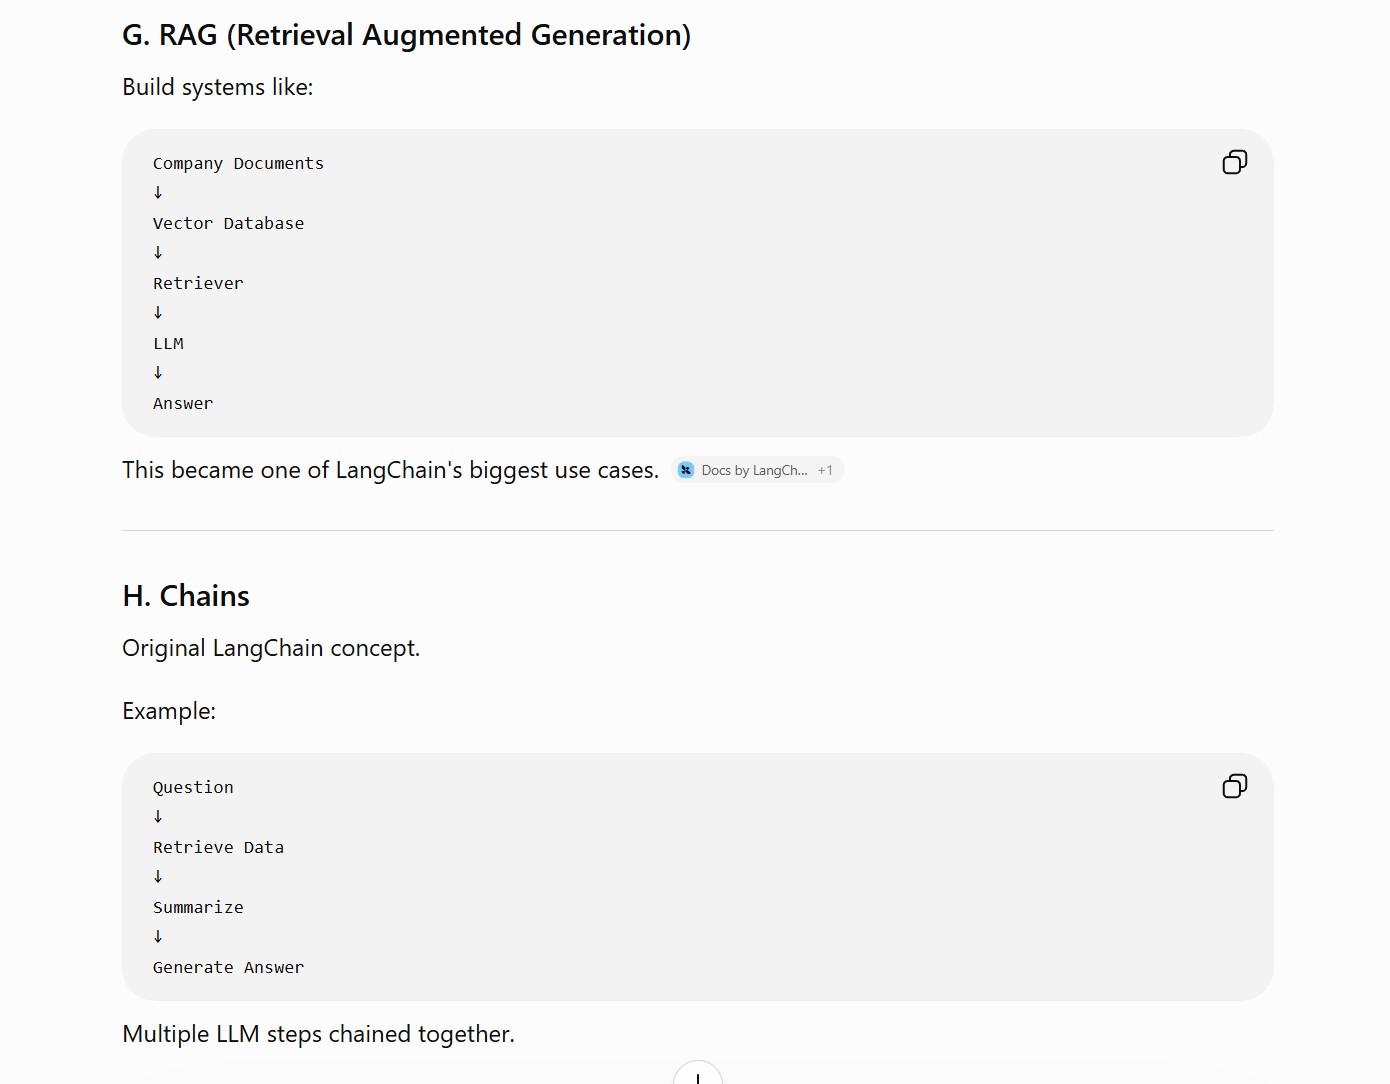Viewport: 1390px width, 1084px height.
Task: Click the G. RAG section heading
Action: pyautogui.click(x=406, y=35)
